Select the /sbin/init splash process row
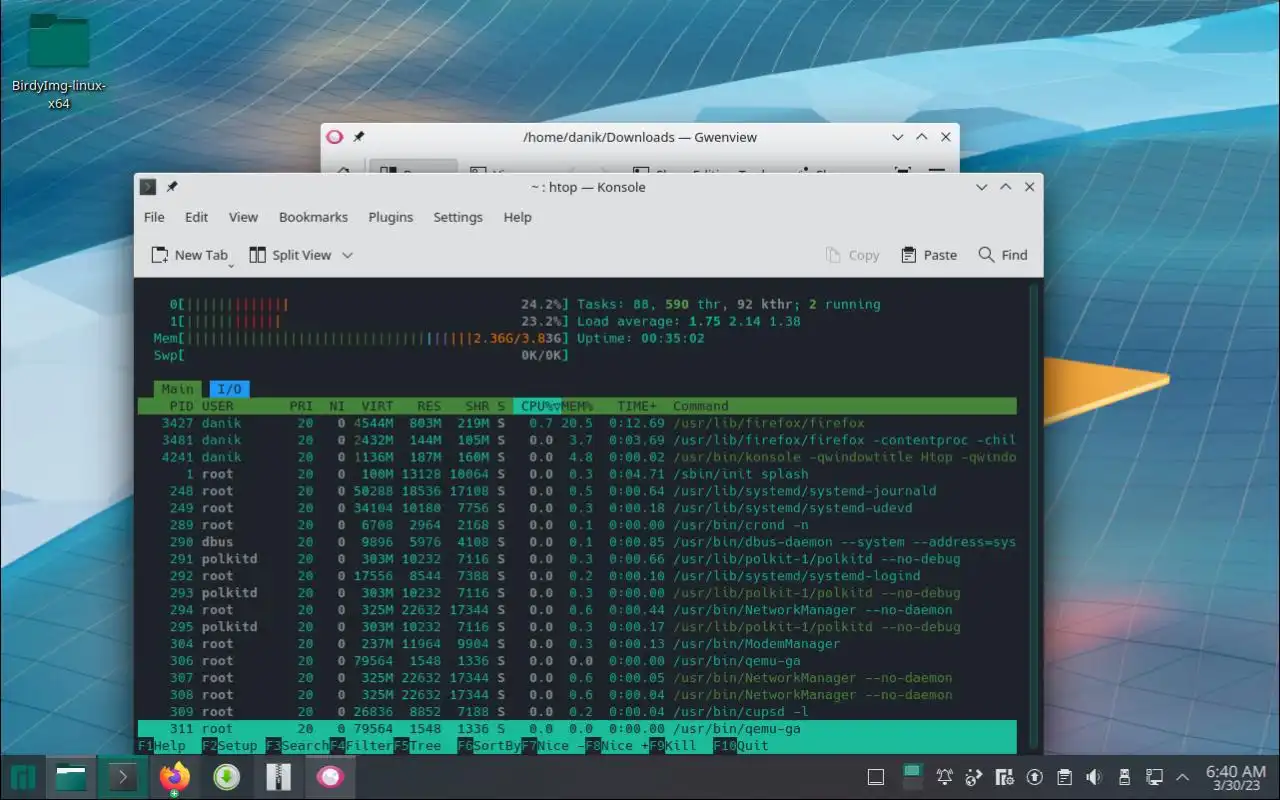Image resolution: width=1280 pixels, height=800 pixels. pos(577,474)
